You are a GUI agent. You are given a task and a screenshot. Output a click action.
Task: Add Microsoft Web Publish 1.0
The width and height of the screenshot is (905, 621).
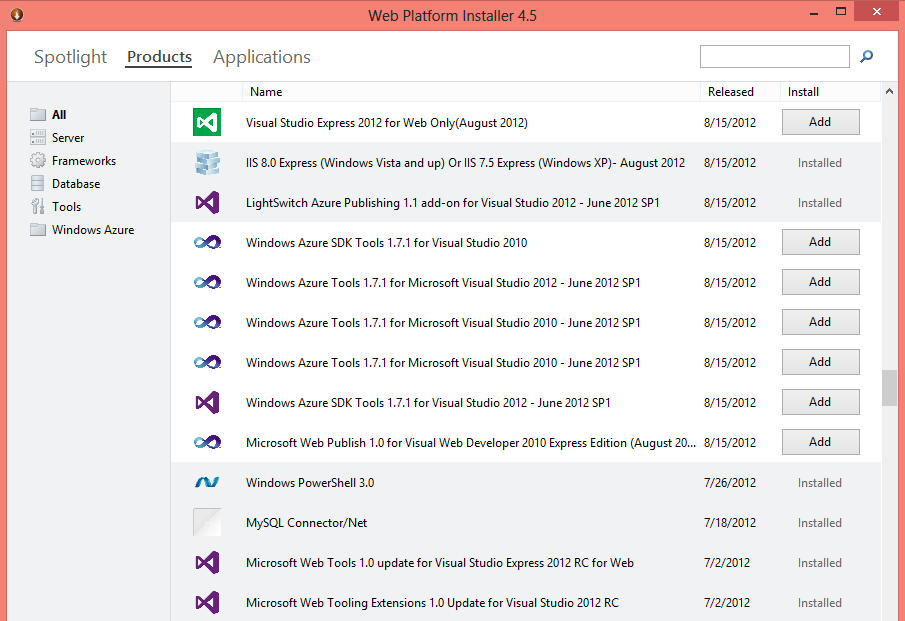(x=820, y=442)
